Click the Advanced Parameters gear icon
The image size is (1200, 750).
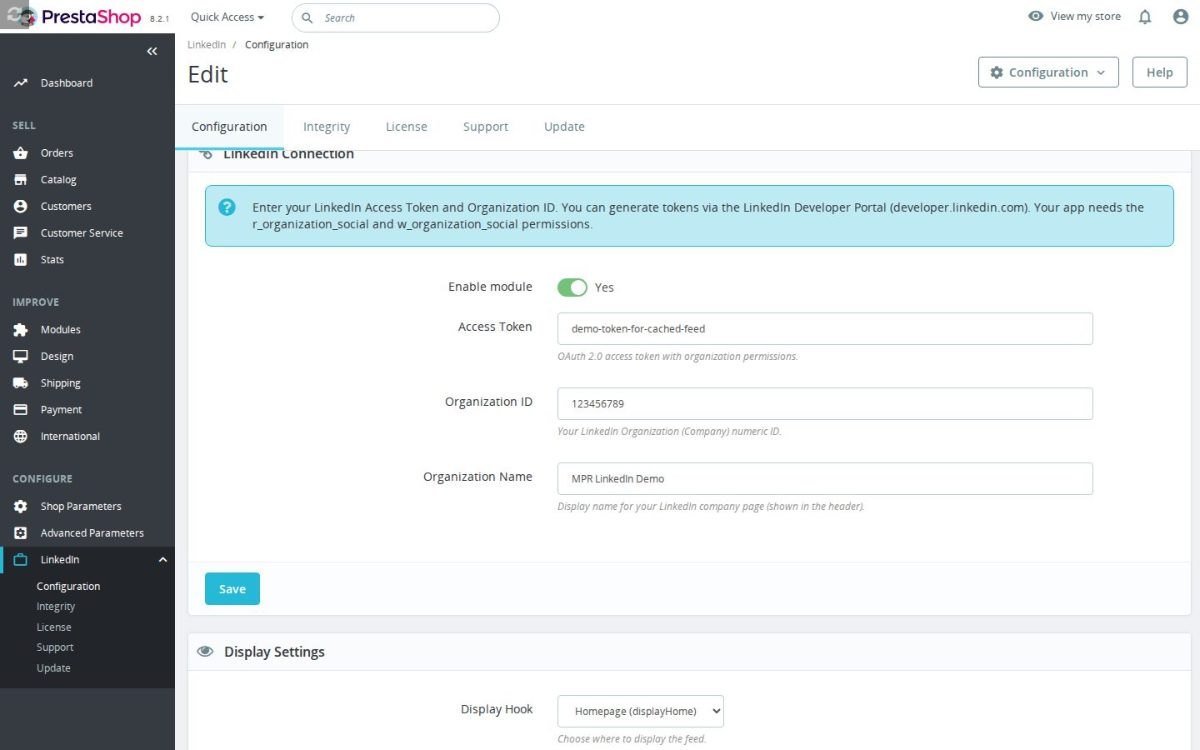click(x=20, y=533)
